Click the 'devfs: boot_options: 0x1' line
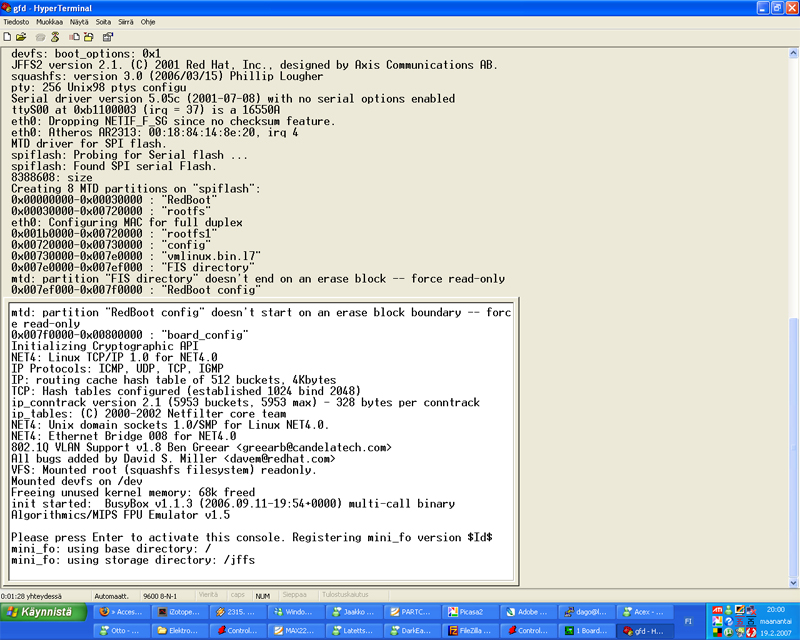The width and height of the screenshot is (800, 640). pyautogui.click(x=86, y=54)
